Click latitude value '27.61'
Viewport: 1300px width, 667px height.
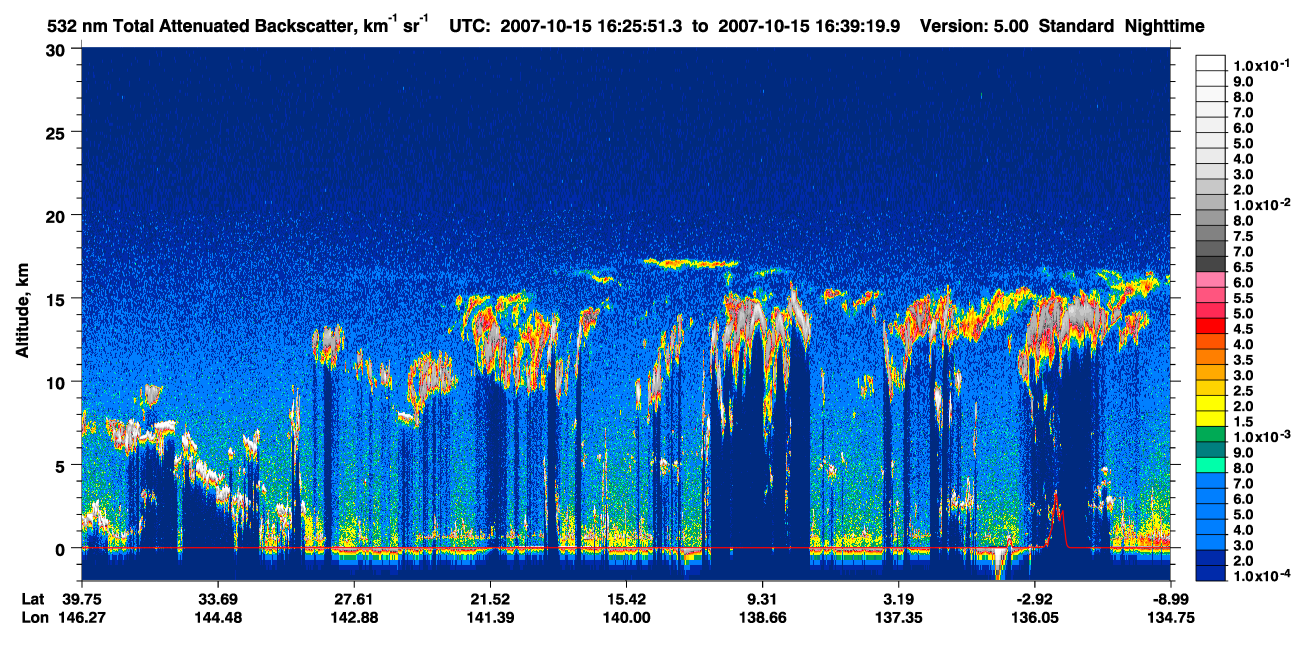coord(353,598)
